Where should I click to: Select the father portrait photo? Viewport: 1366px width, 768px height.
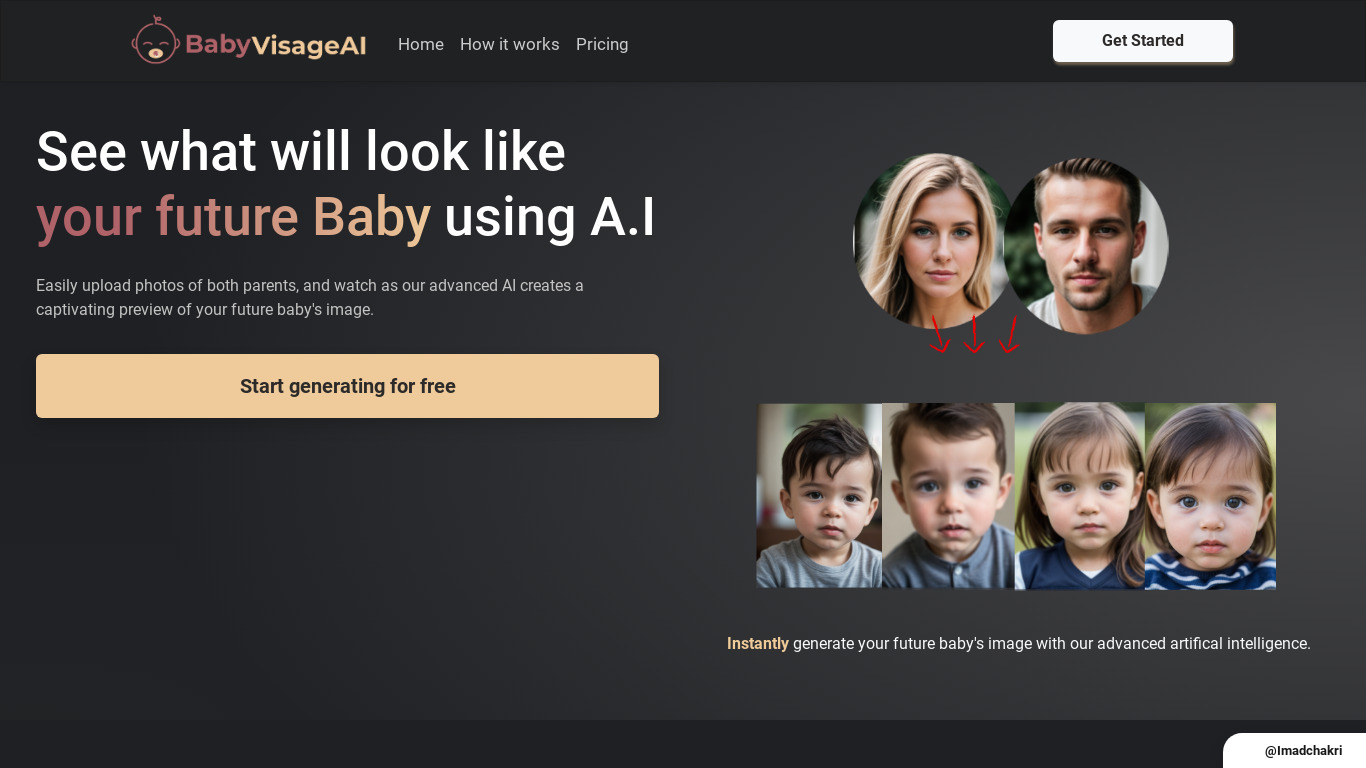[x=1088, y=245]
